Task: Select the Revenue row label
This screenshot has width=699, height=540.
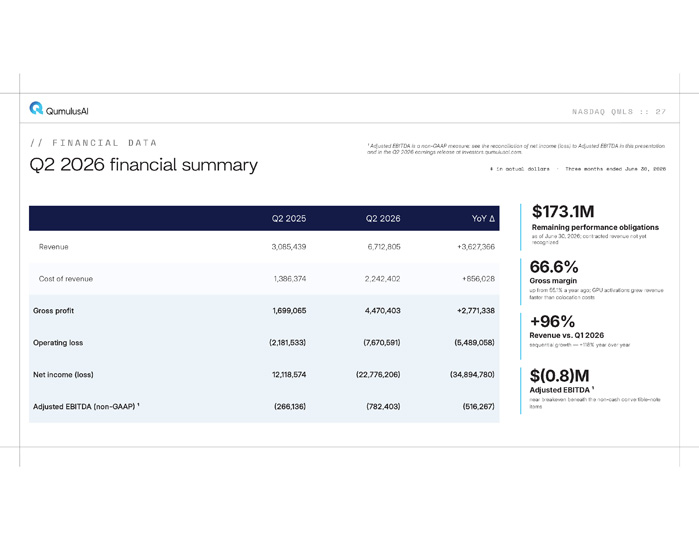Action: [x=53, y=247]
